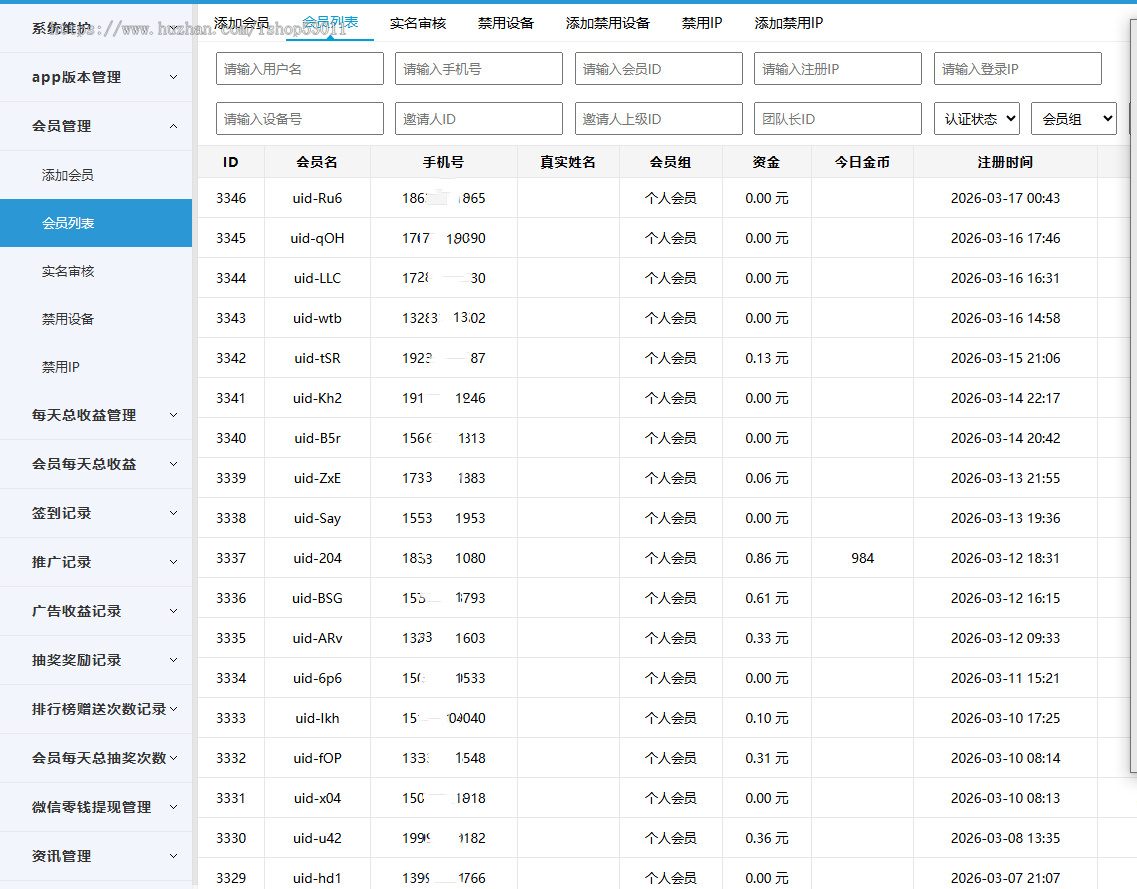Click the 0.86 元 balance cell
The image size is (1137, 889).
pos(766,558)
